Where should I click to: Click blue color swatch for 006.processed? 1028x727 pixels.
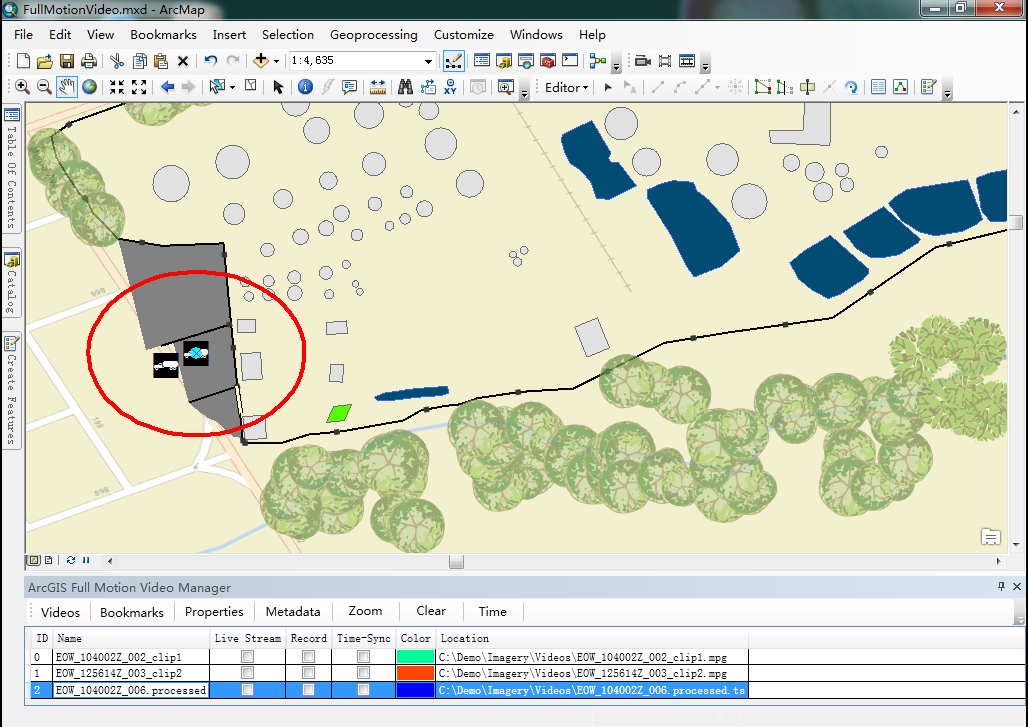[416, 690]
